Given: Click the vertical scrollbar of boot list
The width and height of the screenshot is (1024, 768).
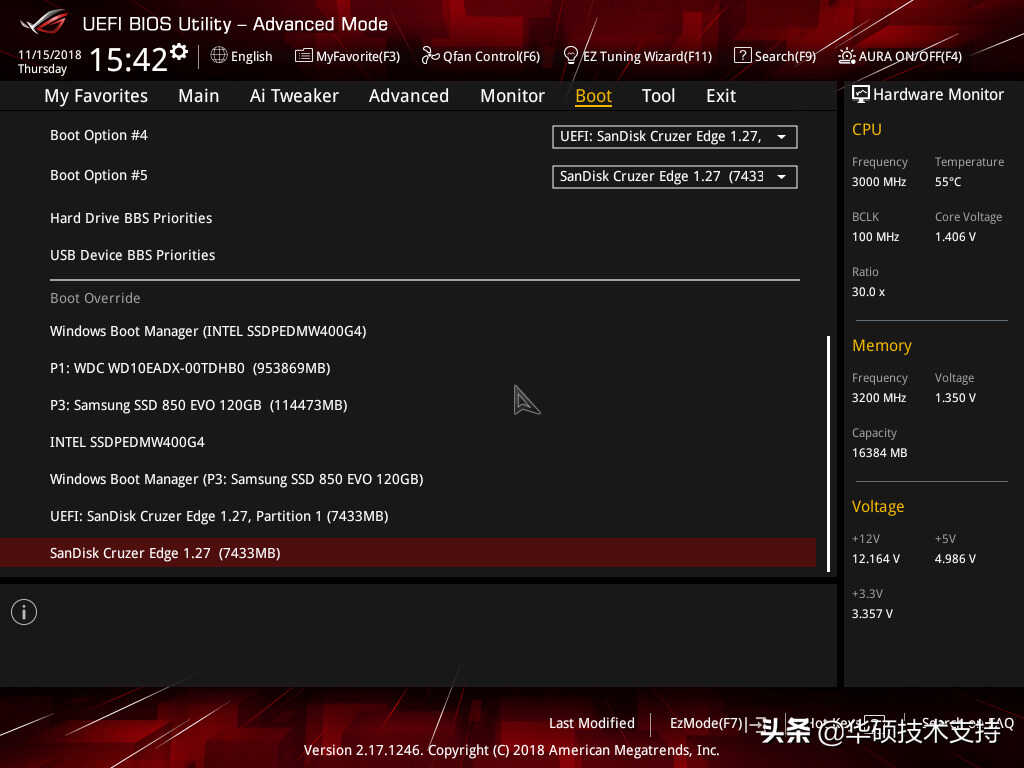Looking at the screenshot, I should point(828,454).
